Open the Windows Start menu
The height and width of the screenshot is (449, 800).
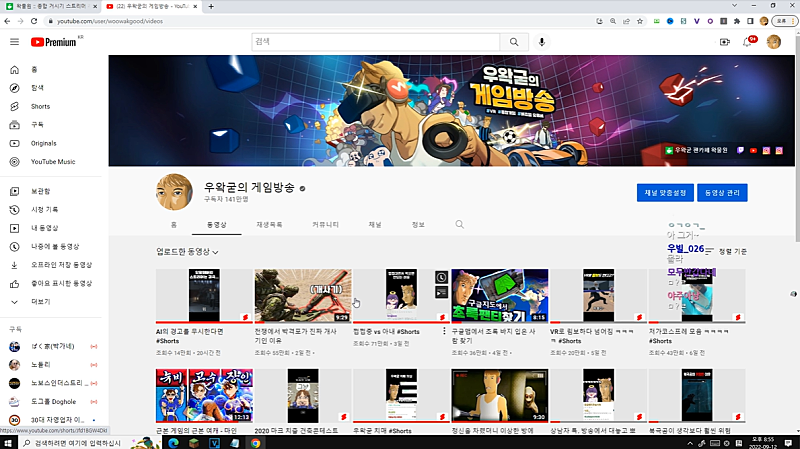8,443
